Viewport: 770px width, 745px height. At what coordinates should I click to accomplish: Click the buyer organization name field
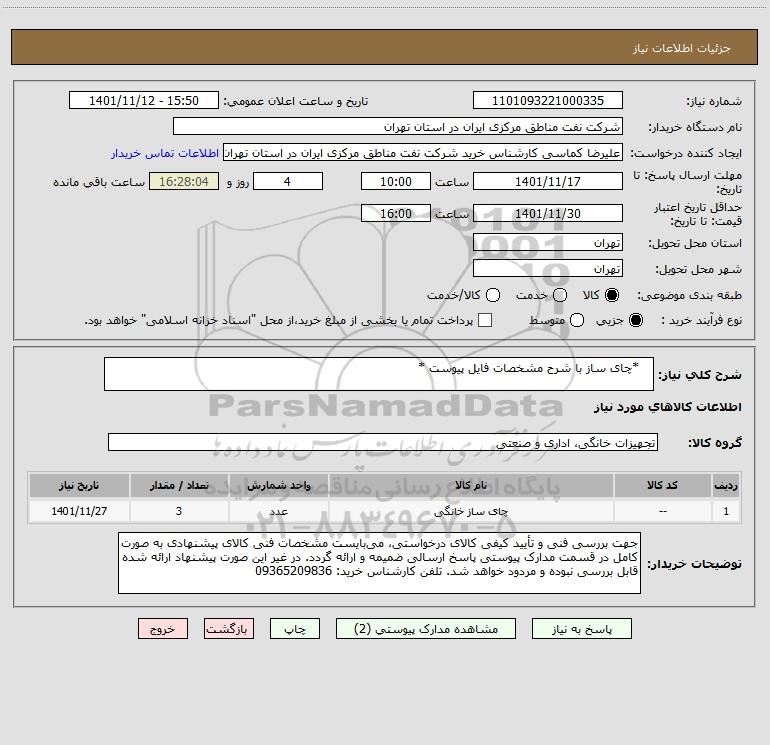tap(398, 127)
